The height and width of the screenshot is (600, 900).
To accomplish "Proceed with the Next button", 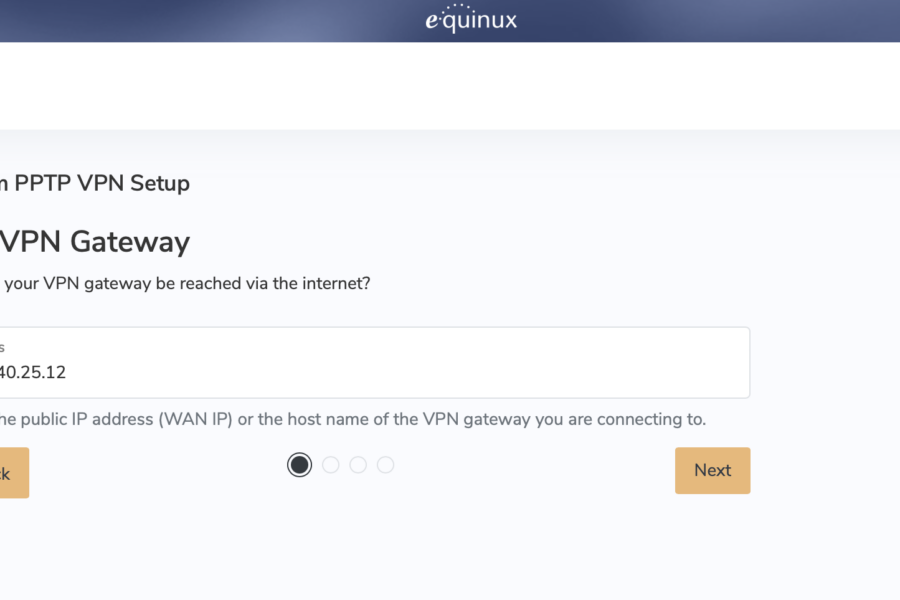I will [712, 470].
